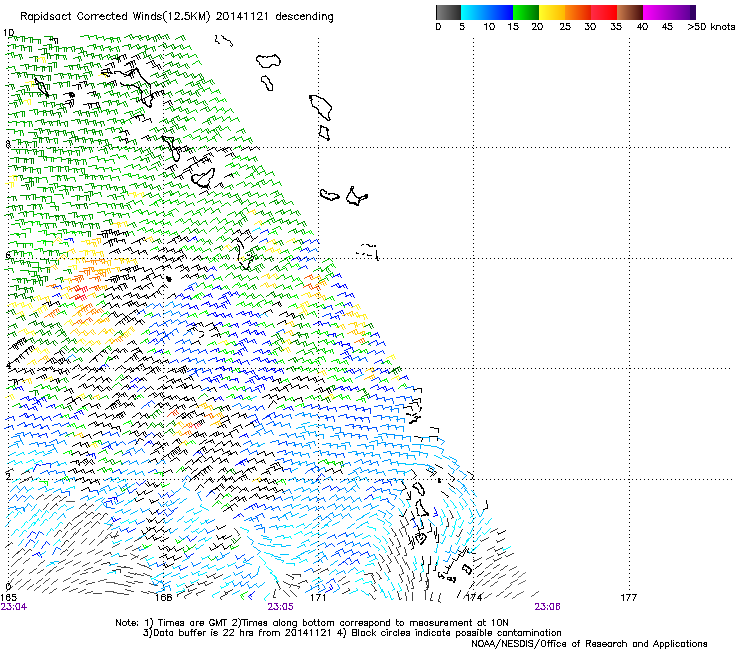Click the purple time label '23:05'
Image resolution: width=740 pixels, height=650 pixels.
280,607
